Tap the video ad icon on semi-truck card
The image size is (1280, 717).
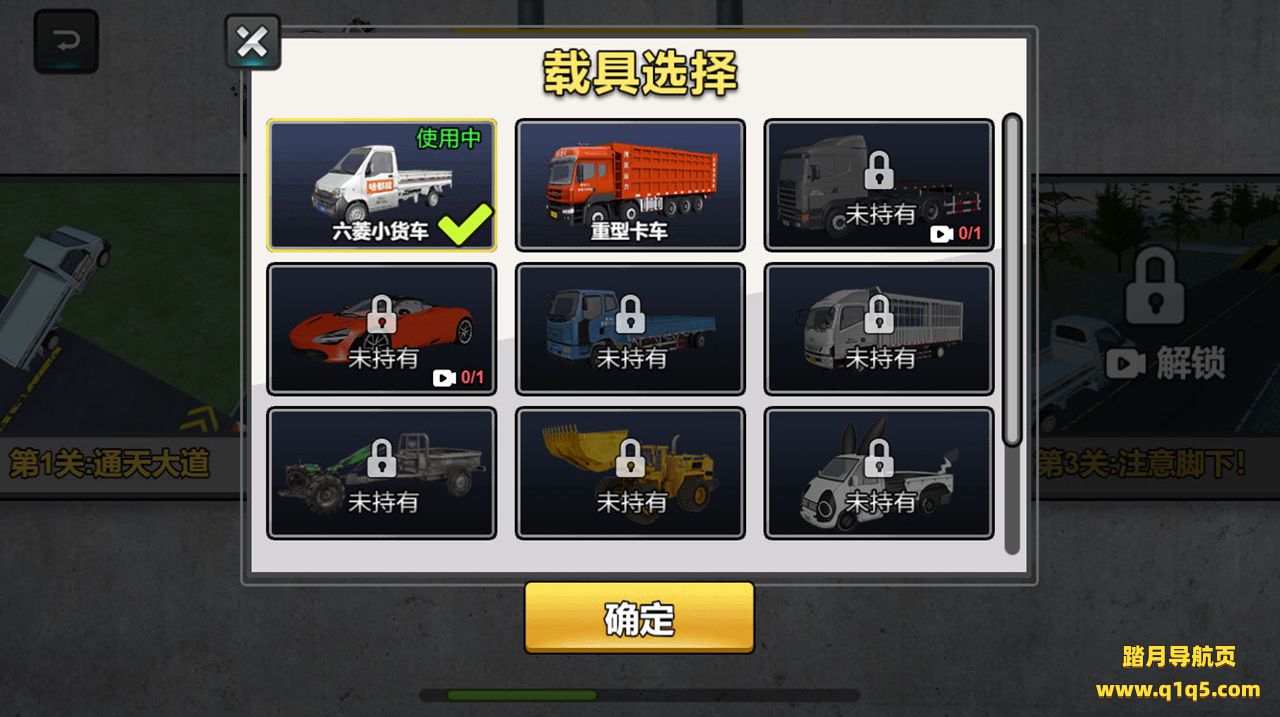941,234
